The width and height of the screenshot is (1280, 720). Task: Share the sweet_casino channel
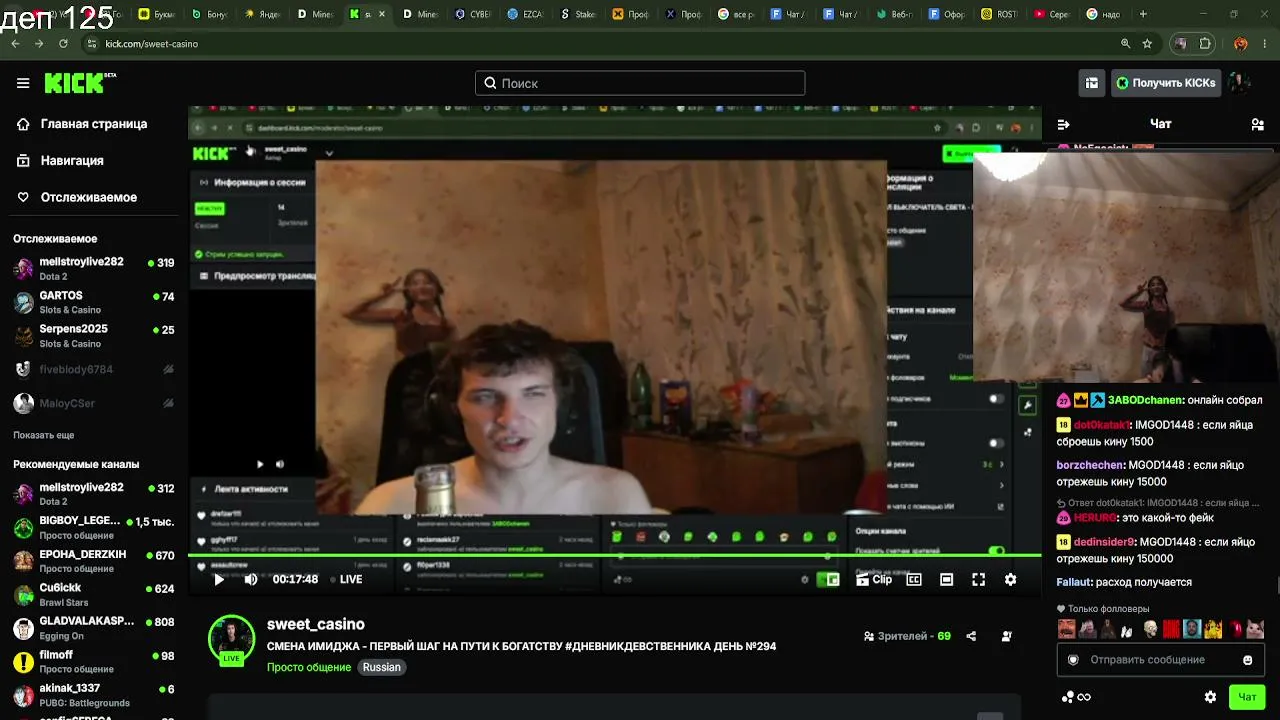(971, 636)
